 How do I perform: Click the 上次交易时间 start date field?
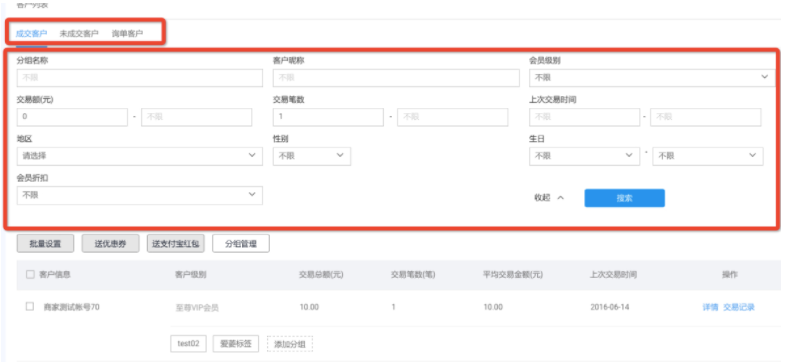pos(584,117)
